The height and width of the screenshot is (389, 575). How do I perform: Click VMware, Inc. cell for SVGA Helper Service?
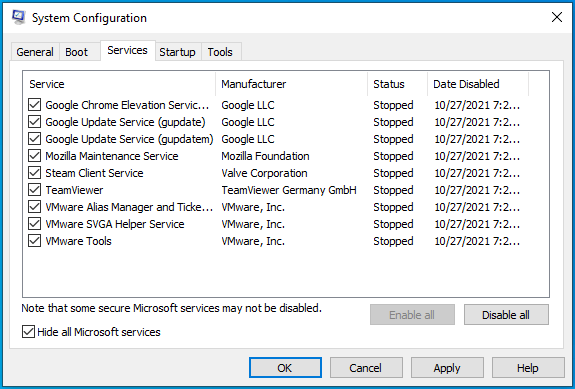[253, 224]
